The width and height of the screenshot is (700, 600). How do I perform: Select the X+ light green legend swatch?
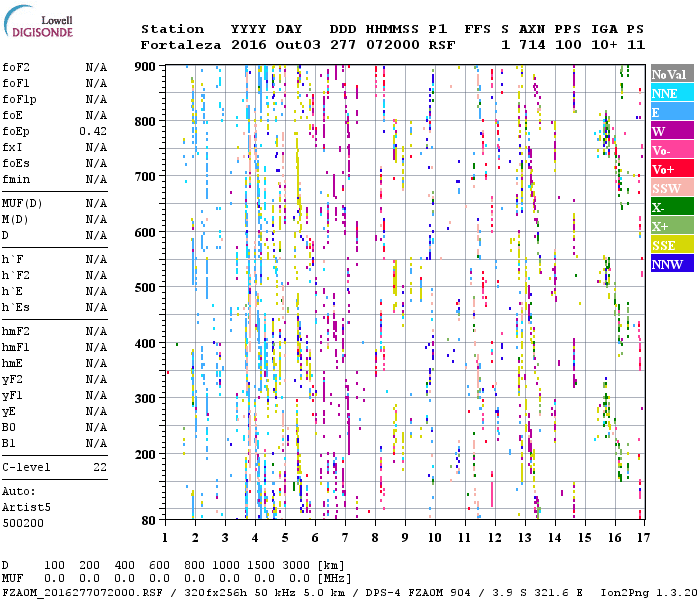pos(672,226)
